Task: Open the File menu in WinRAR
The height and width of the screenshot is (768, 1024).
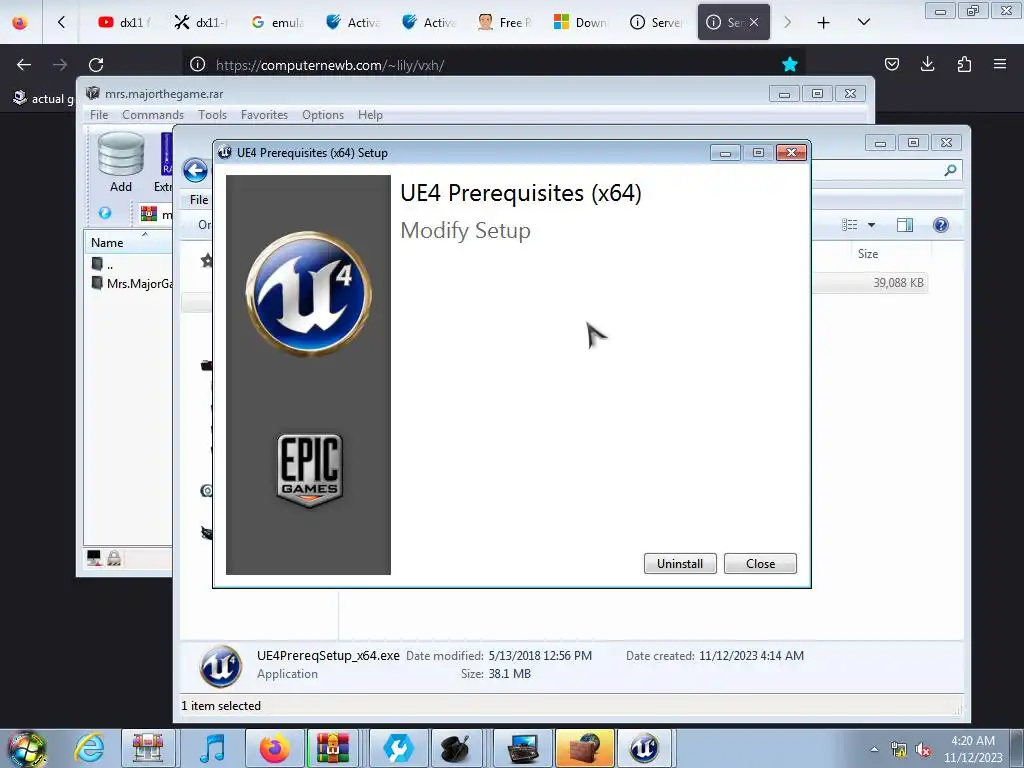Action: [x=99, y=115]
